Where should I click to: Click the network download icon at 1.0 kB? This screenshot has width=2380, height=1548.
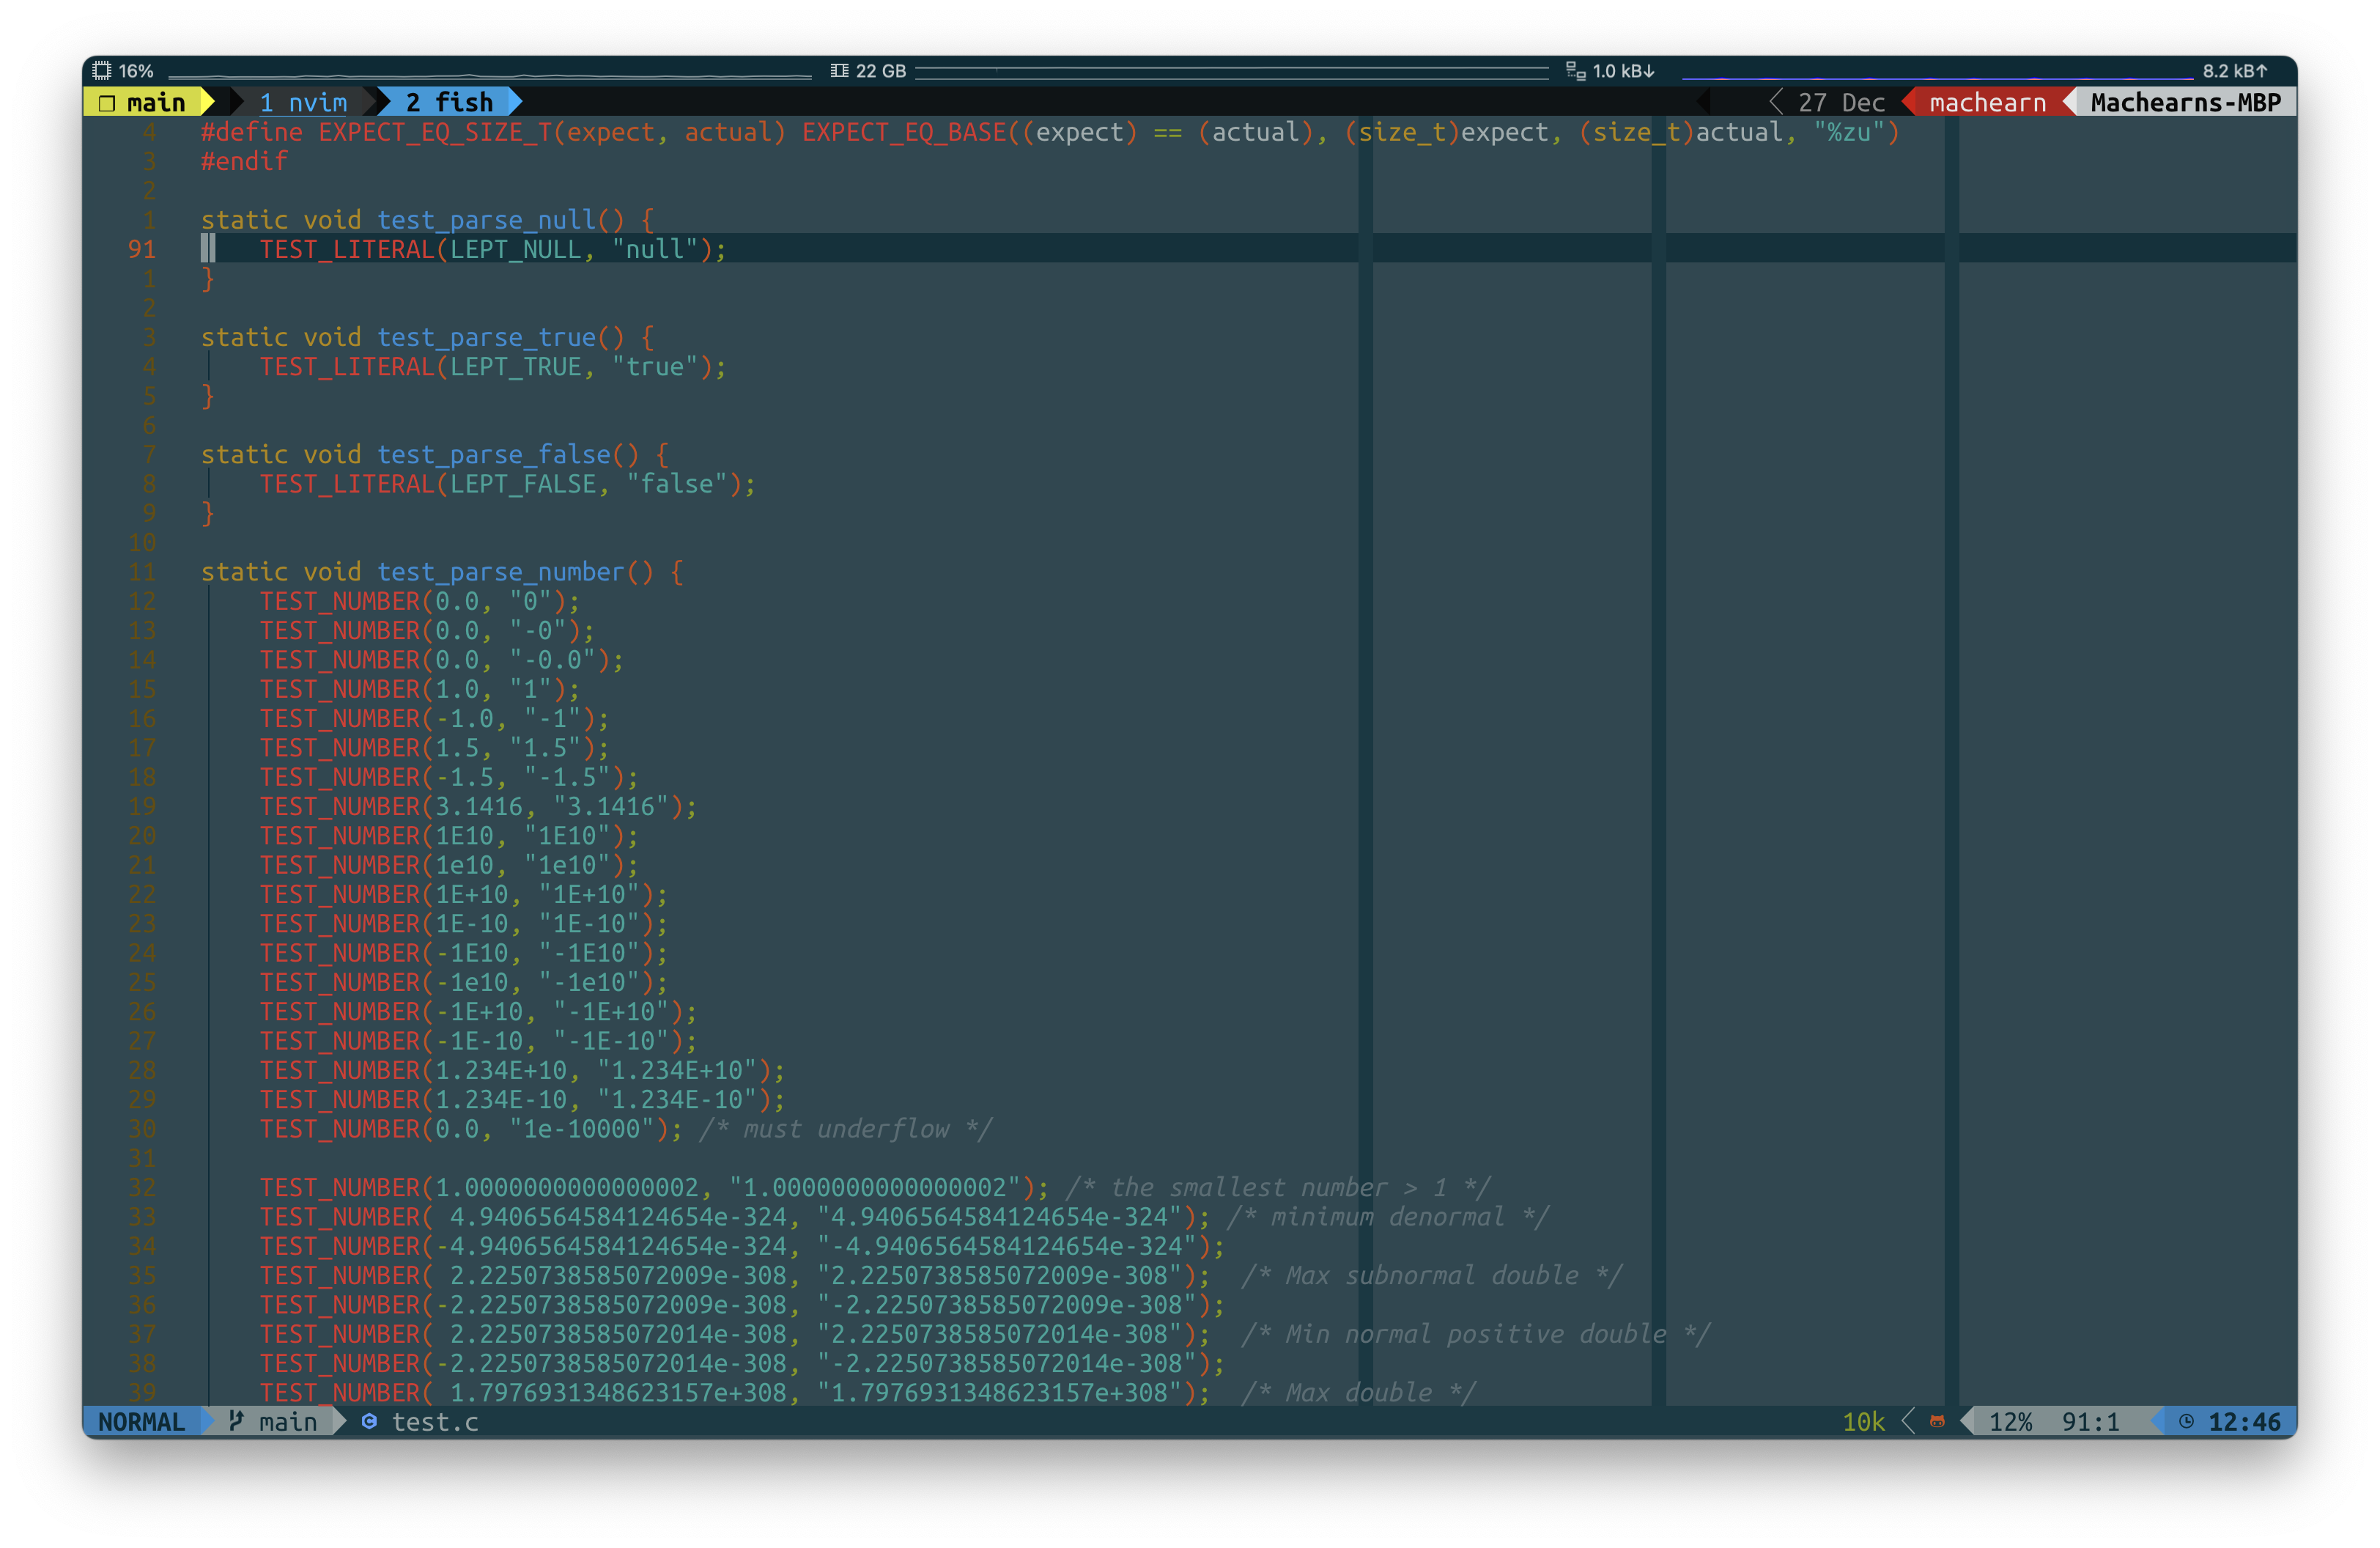point(1576,70)
